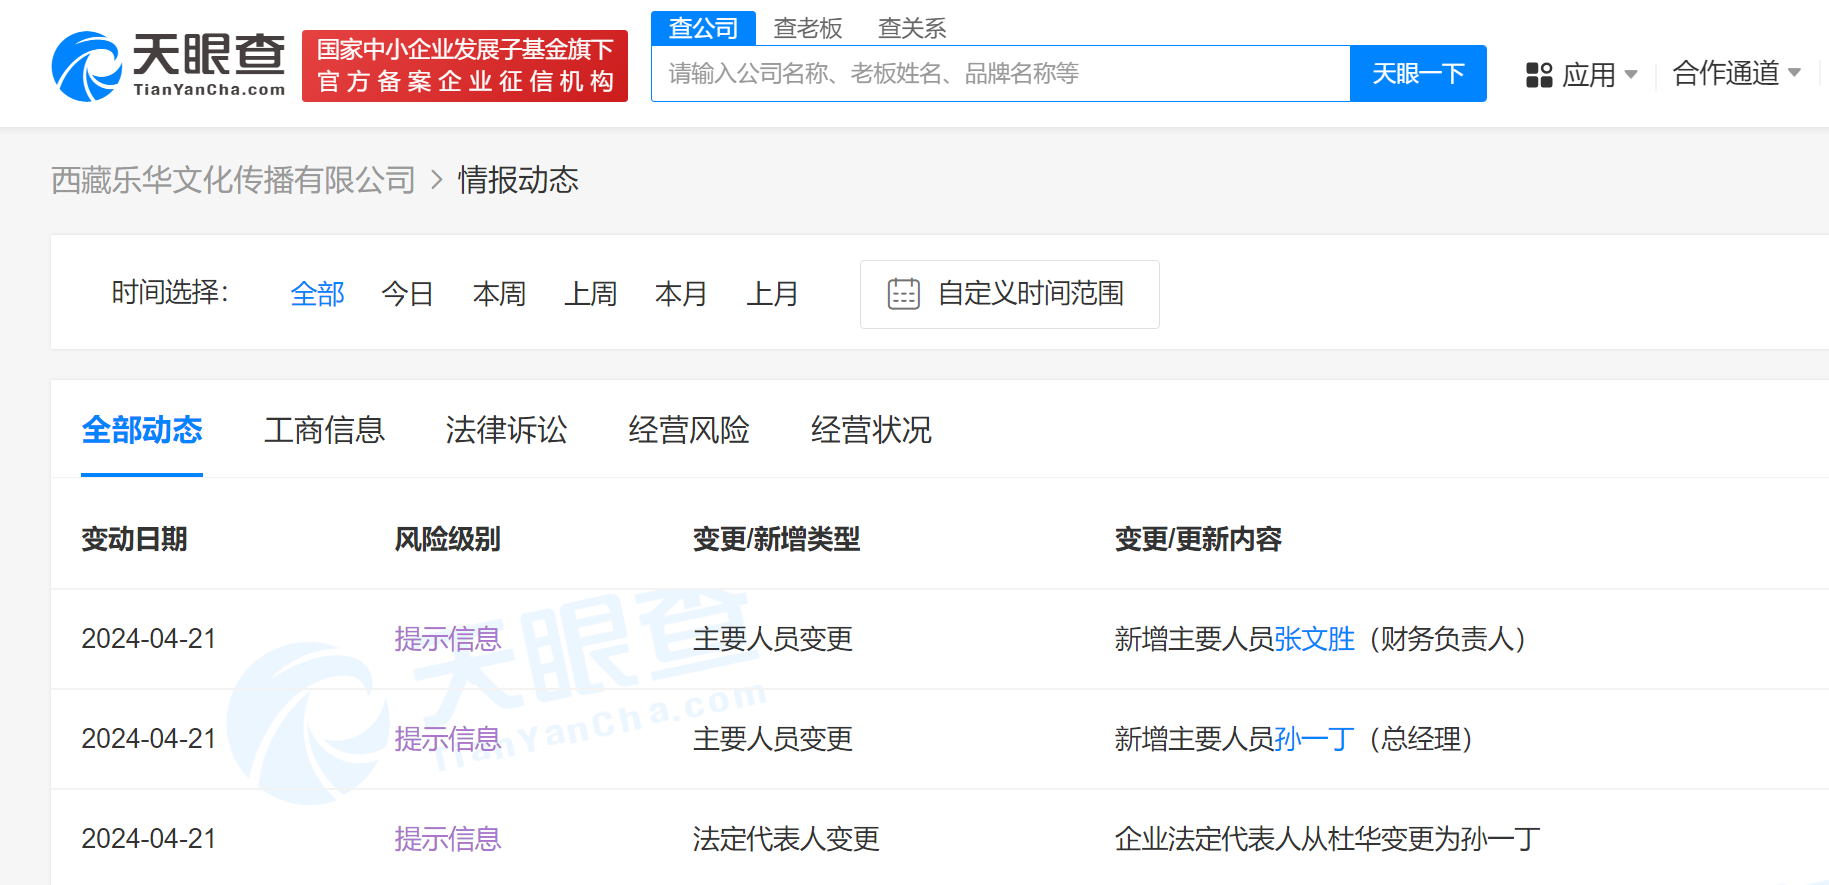
Task: Select the 今日 time filter
Action: (407, 294)
